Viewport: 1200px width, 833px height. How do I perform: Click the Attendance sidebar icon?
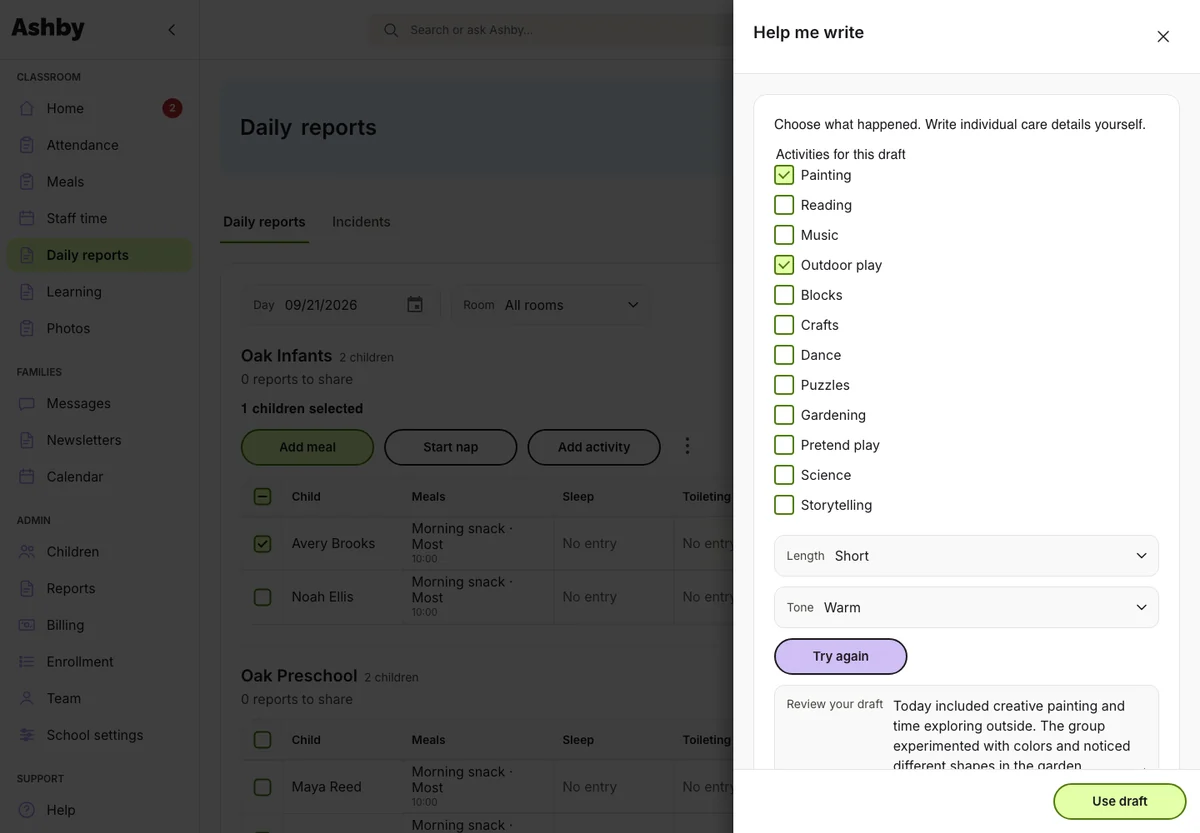pos(27,145)
